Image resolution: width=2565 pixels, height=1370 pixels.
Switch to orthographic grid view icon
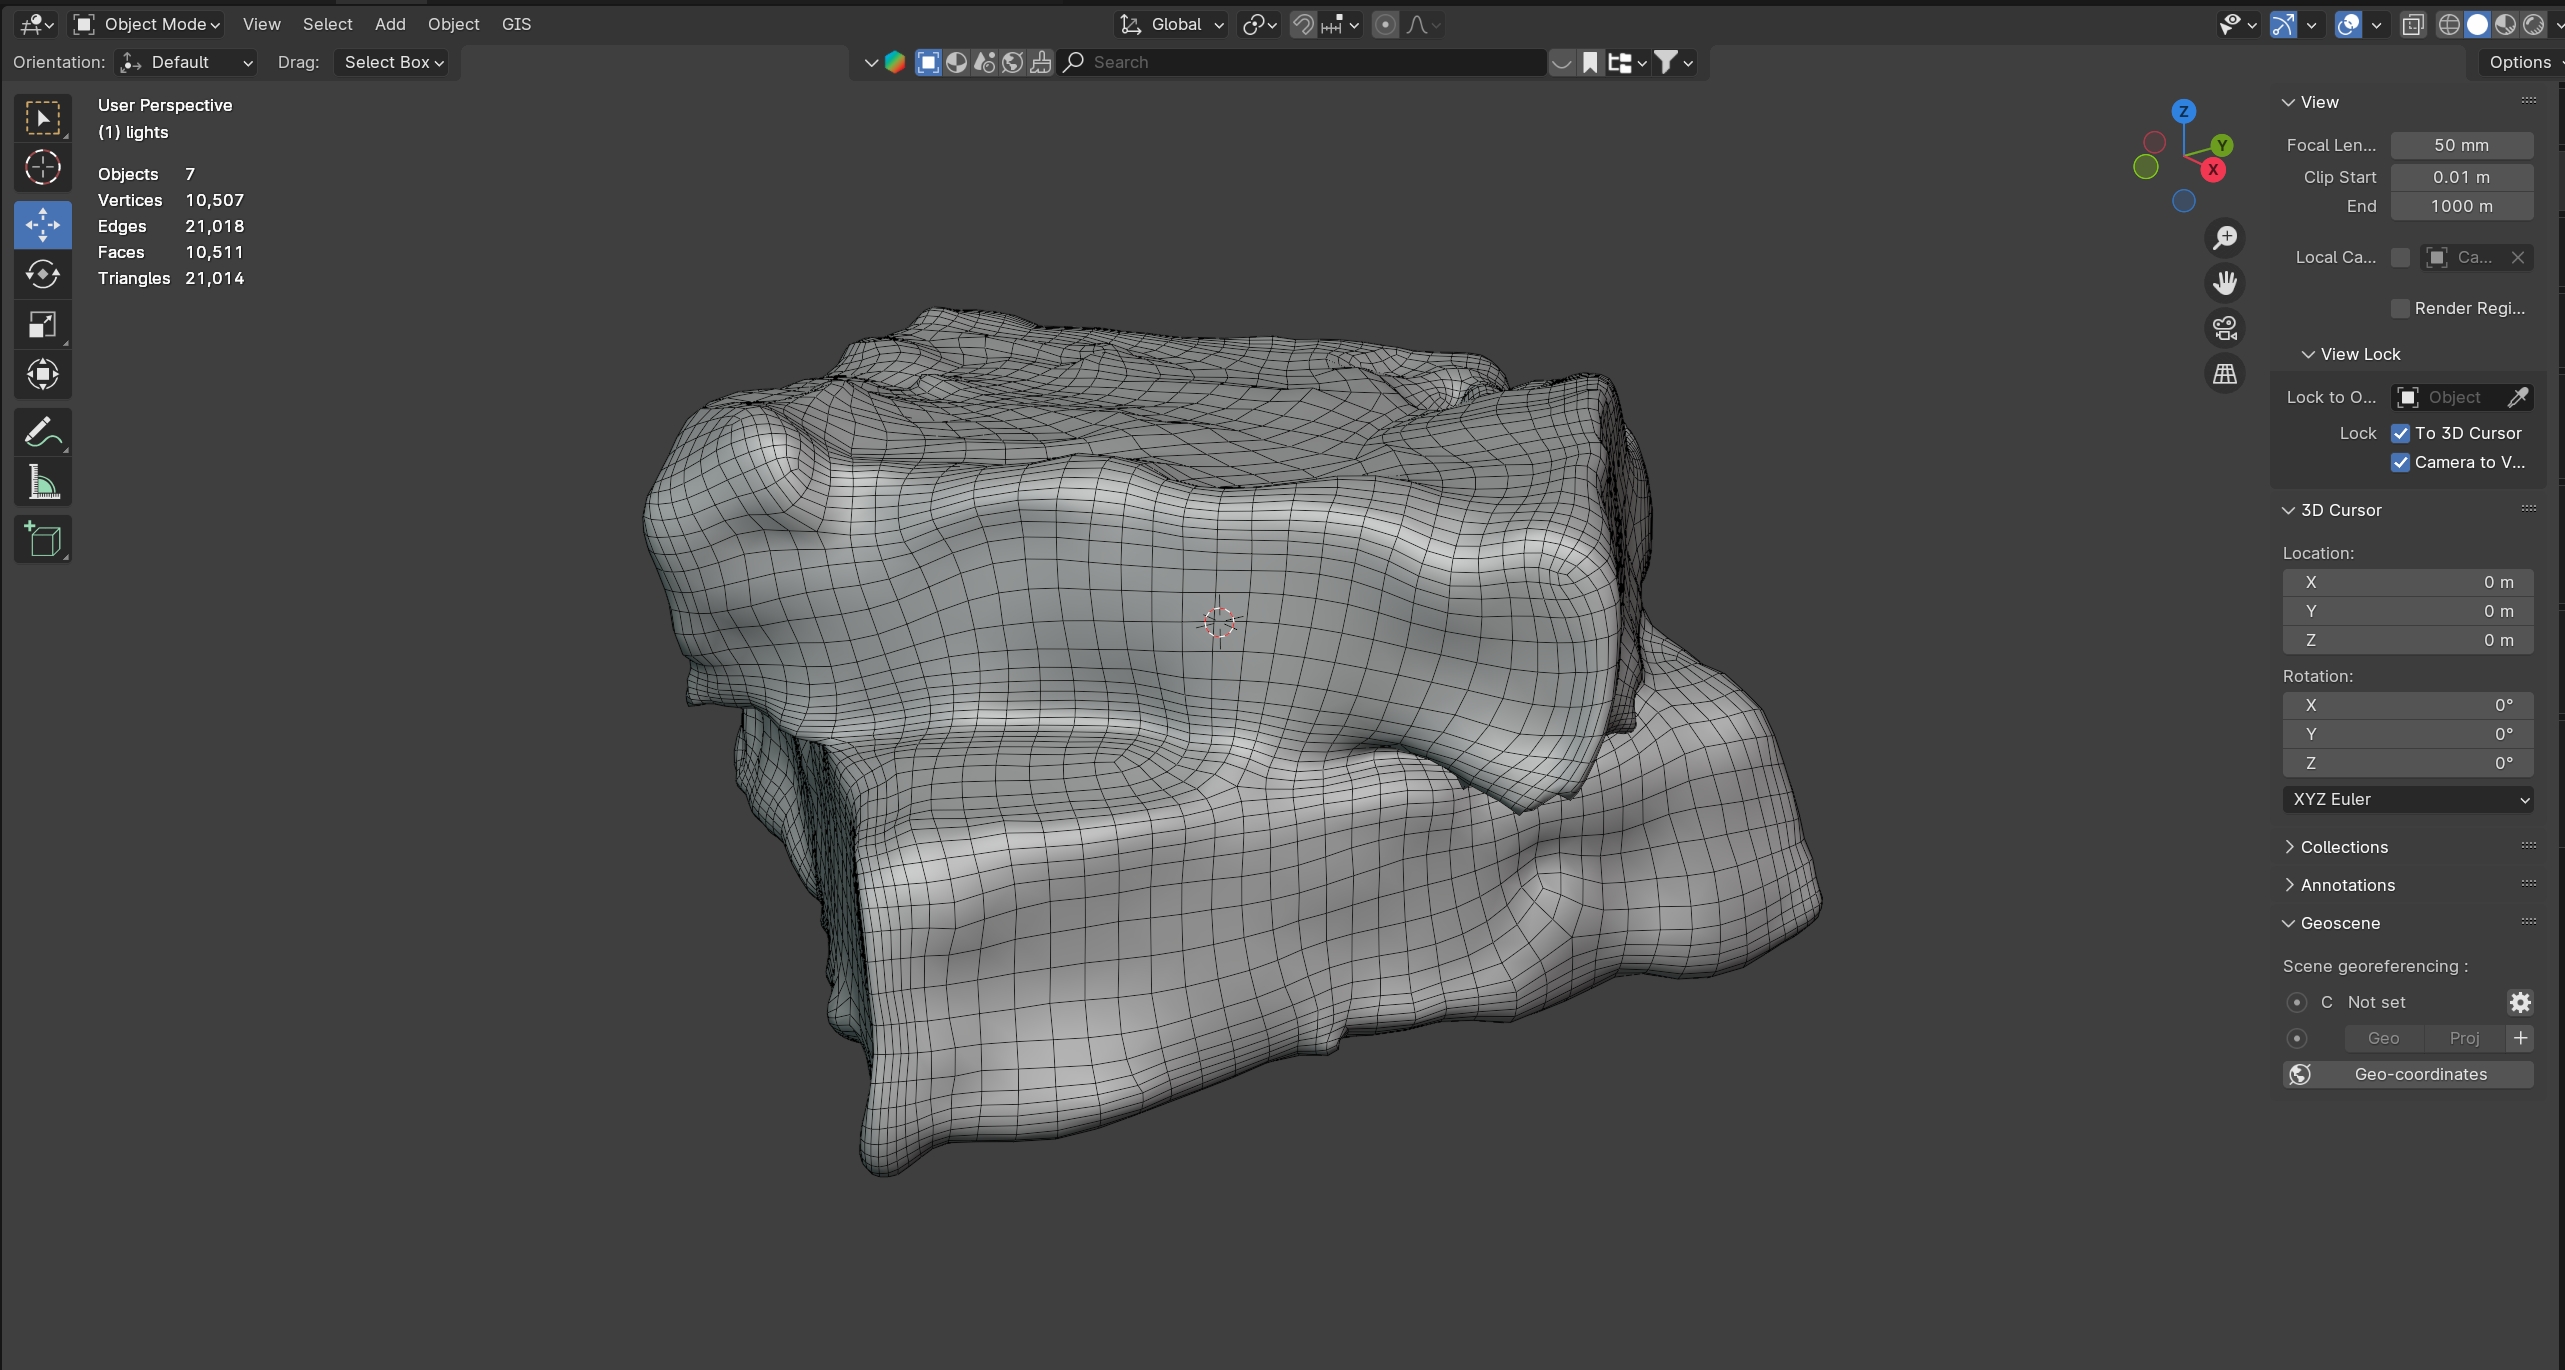pos(2224,374)
